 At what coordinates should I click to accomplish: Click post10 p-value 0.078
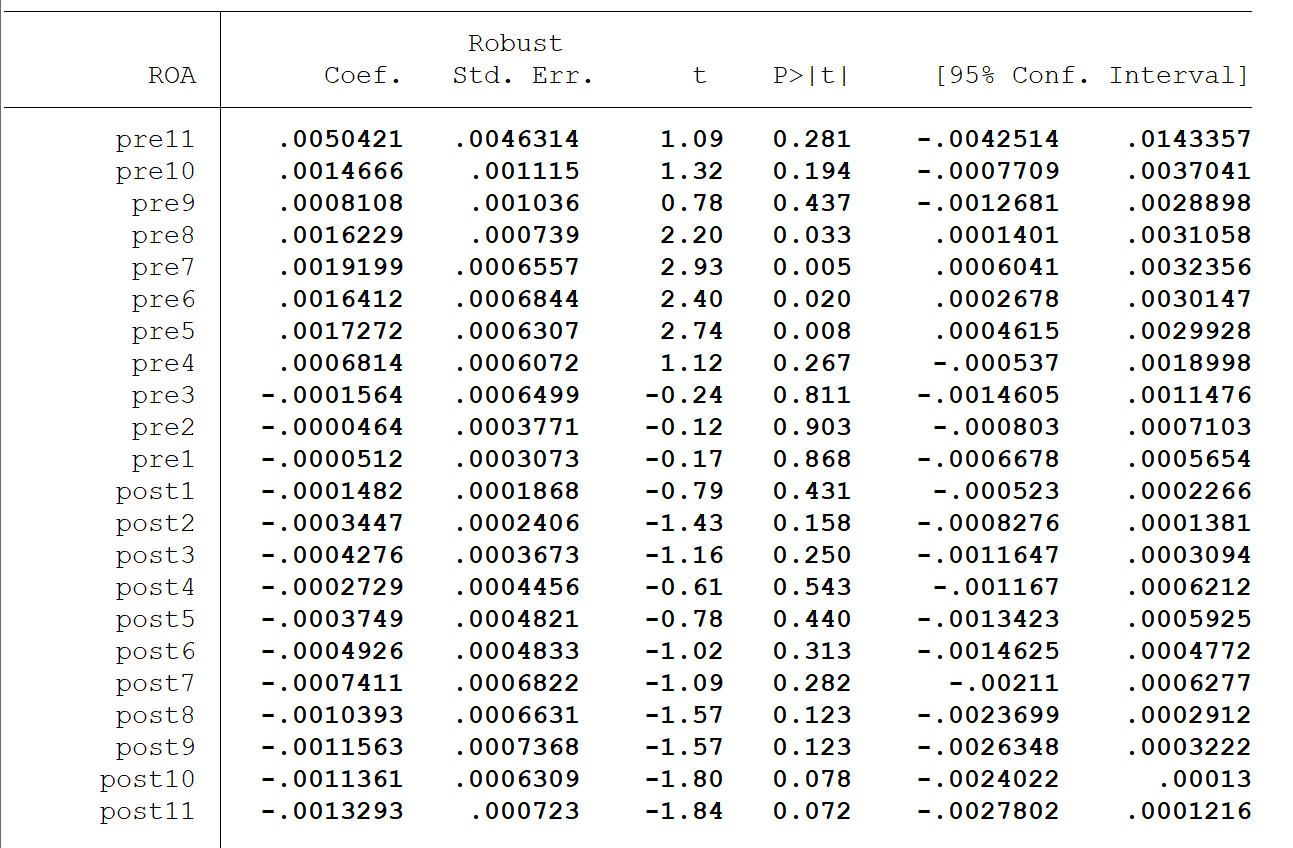click(x=812, y=780)
